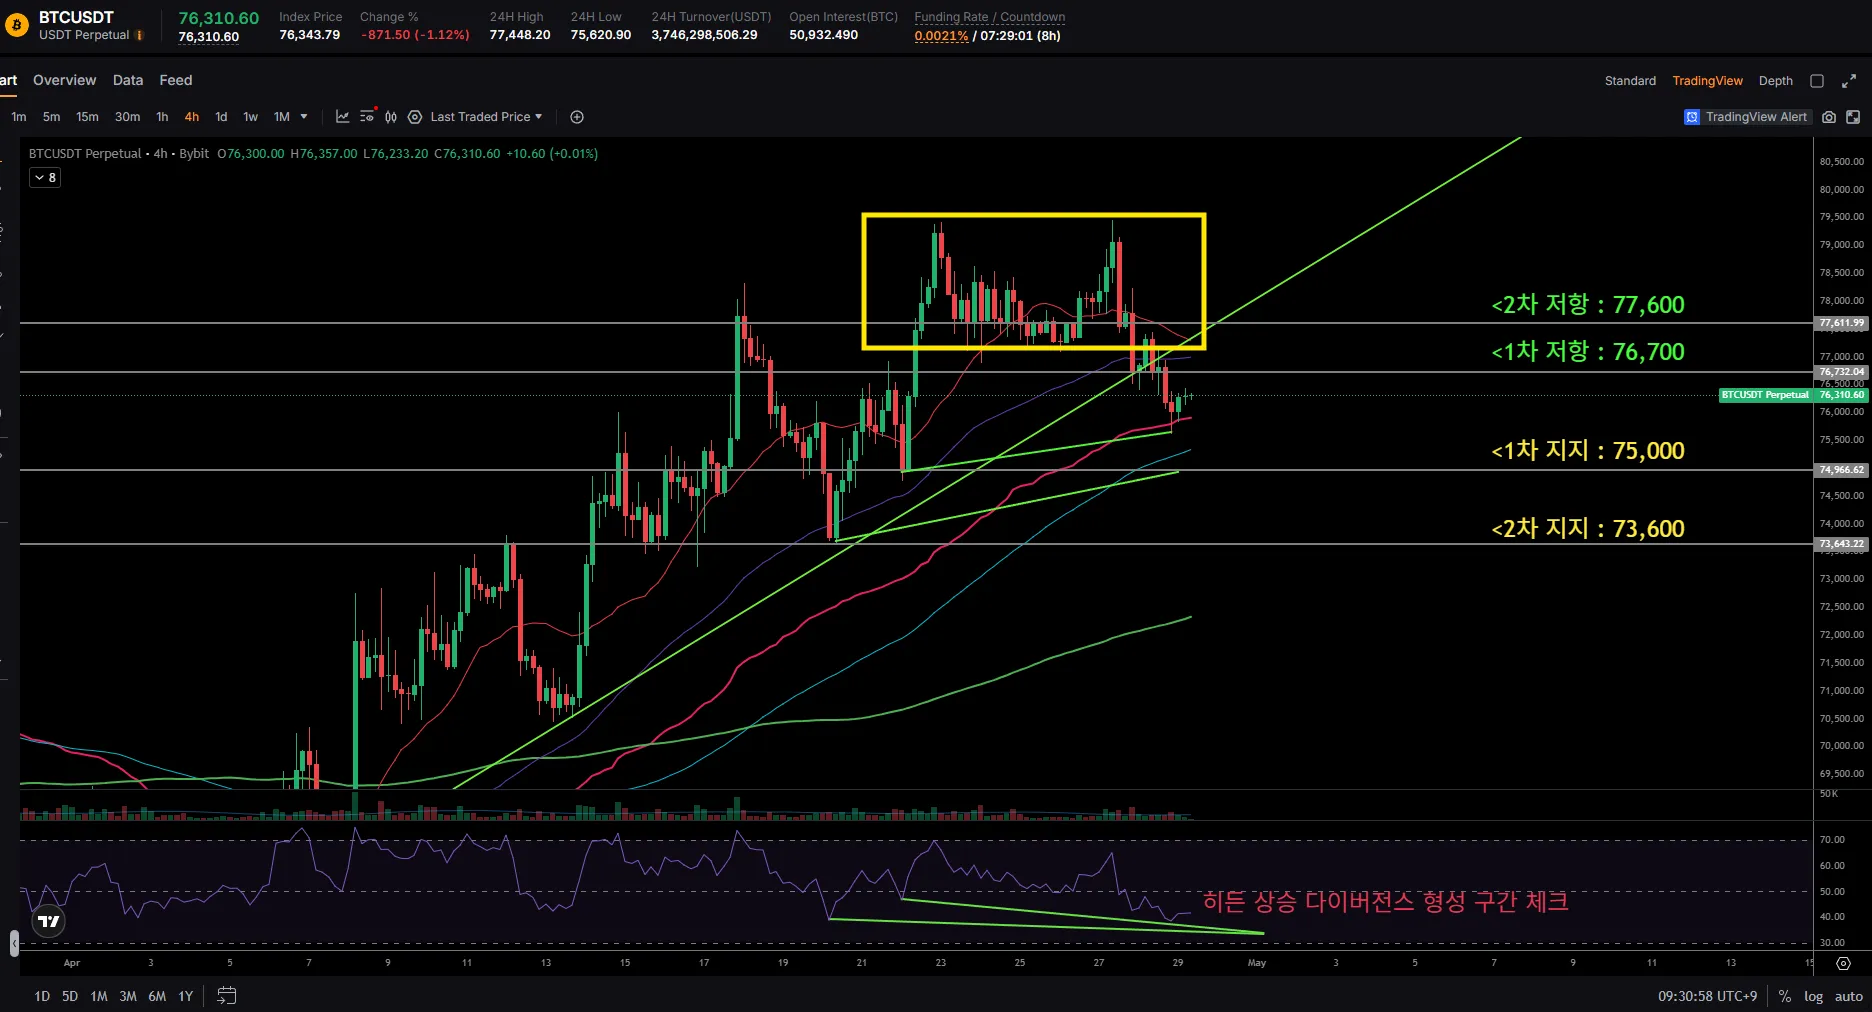Open the Funding Rate / Countdown link

point(989,17)
